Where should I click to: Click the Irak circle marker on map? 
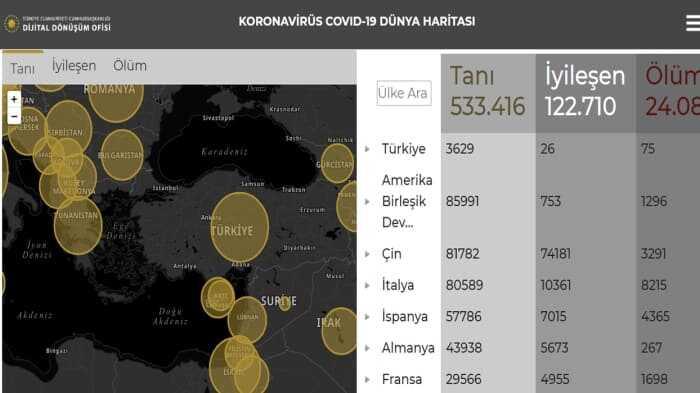[340, 331]
